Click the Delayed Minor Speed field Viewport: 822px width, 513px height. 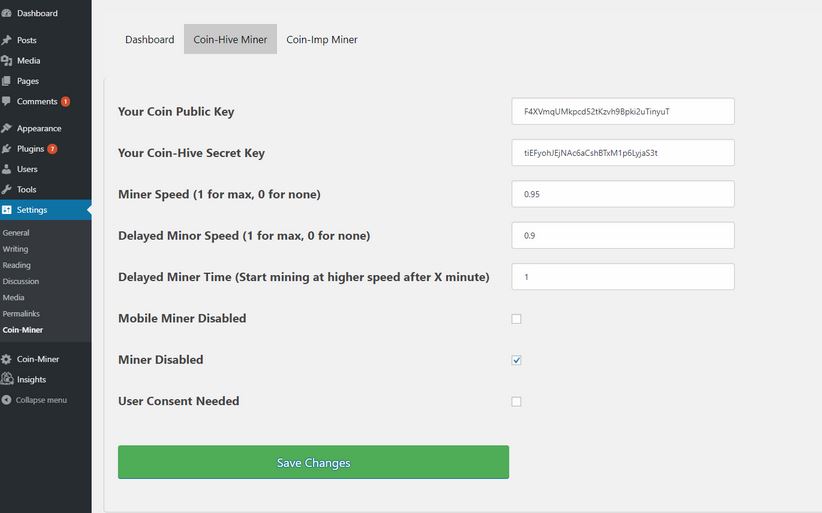point(623,235)
